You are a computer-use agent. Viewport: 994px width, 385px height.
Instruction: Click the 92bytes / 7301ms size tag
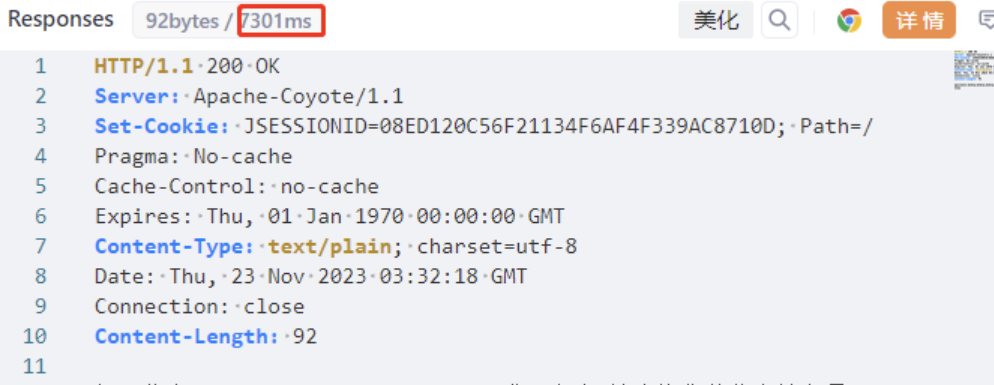(229, 20)
